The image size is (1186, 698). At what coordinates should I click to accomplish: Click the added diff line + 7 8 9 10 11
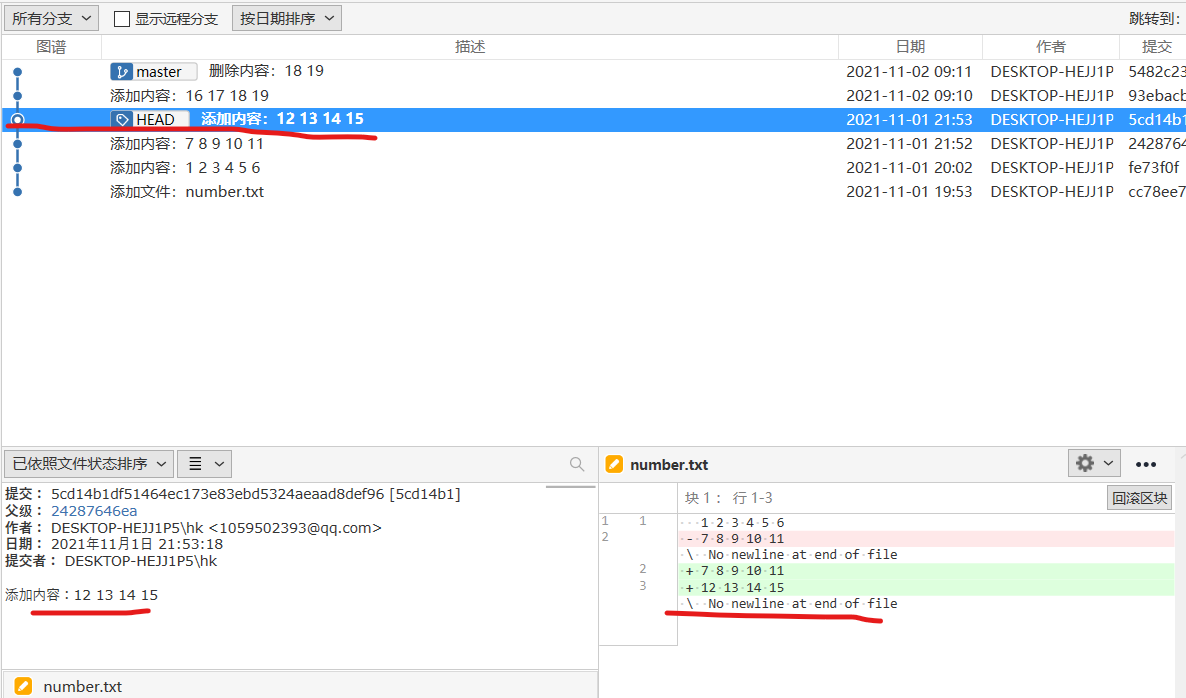[x=926, y=571]
